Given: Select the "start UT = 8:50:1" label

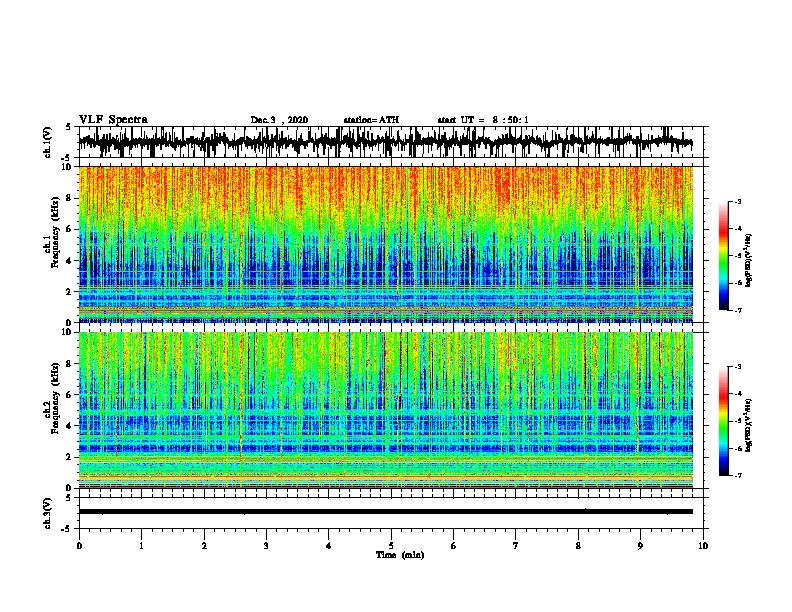Looking at the screenshot, I should (483, 120).
